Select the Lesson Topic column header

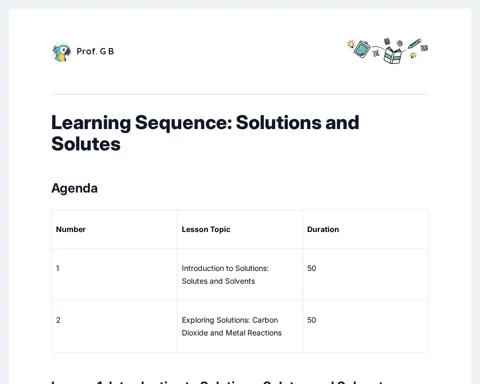click(x=206, y=229)
